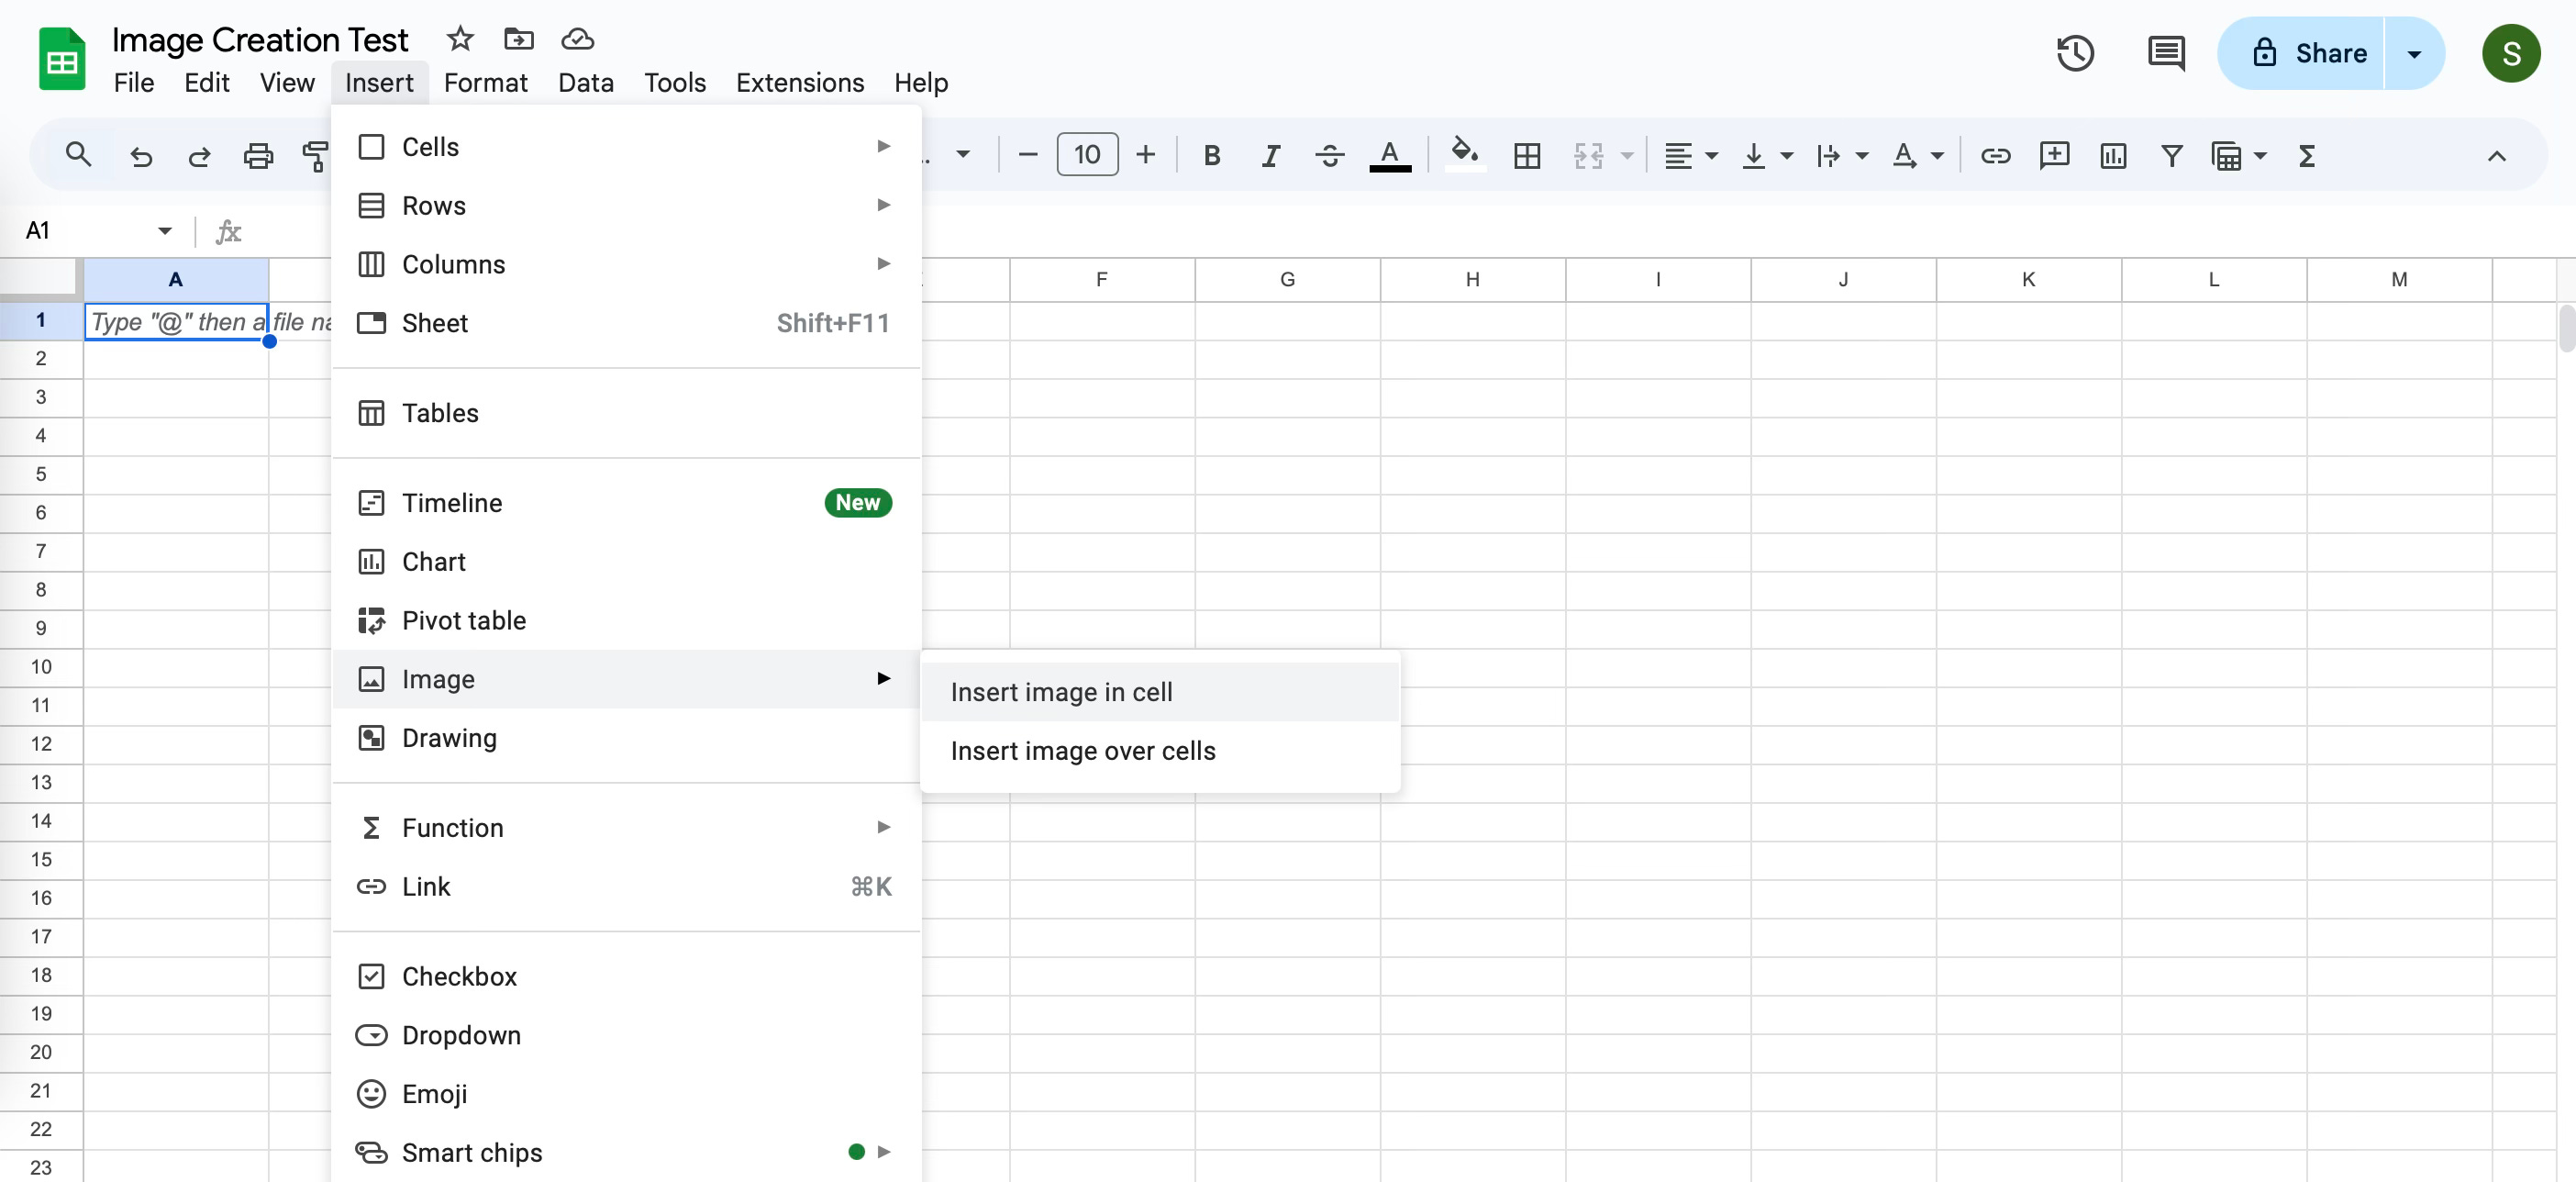The image size is (2576, 1182).
Task: Select Timeline in the Insert menu
Action: point(625,503)
